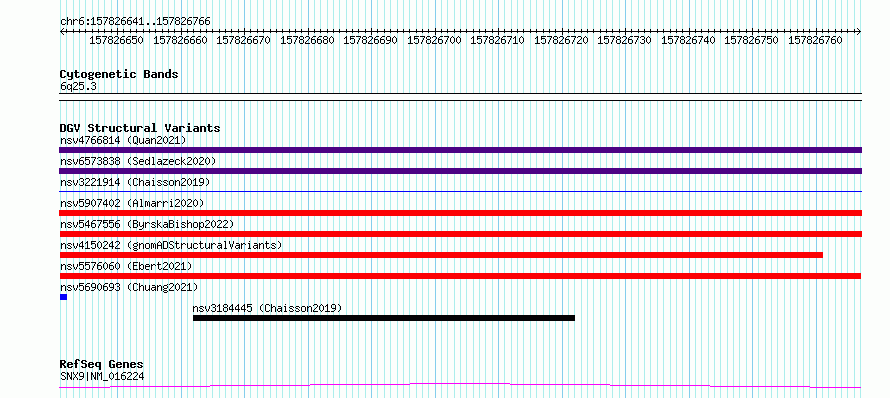Click the nsv3184445 (Chaisson2019) label
This screenshot has width=890, height=398.
267,308
